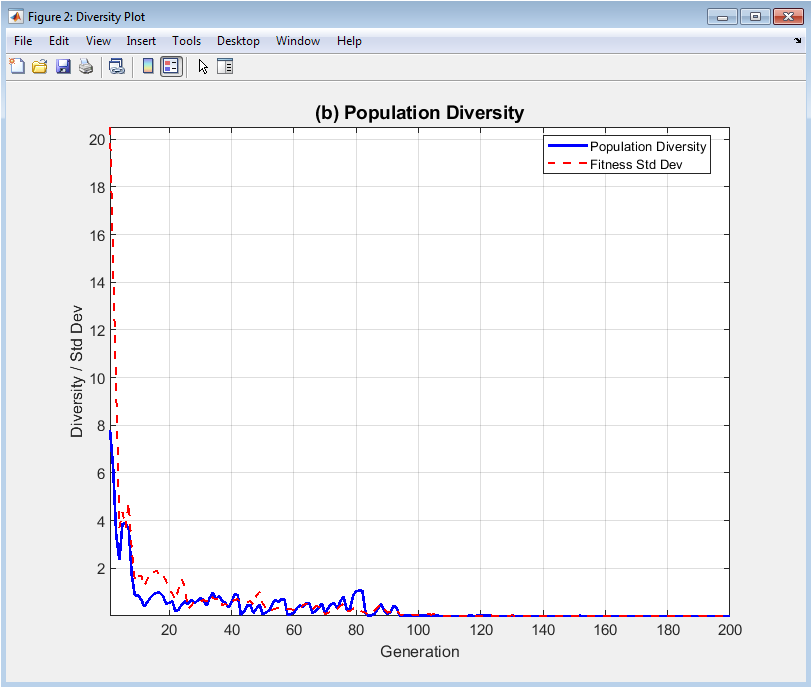This screenshot has width=812, height=688.
Task: Print the figure using the printer icon
Action: coord(86,66)
